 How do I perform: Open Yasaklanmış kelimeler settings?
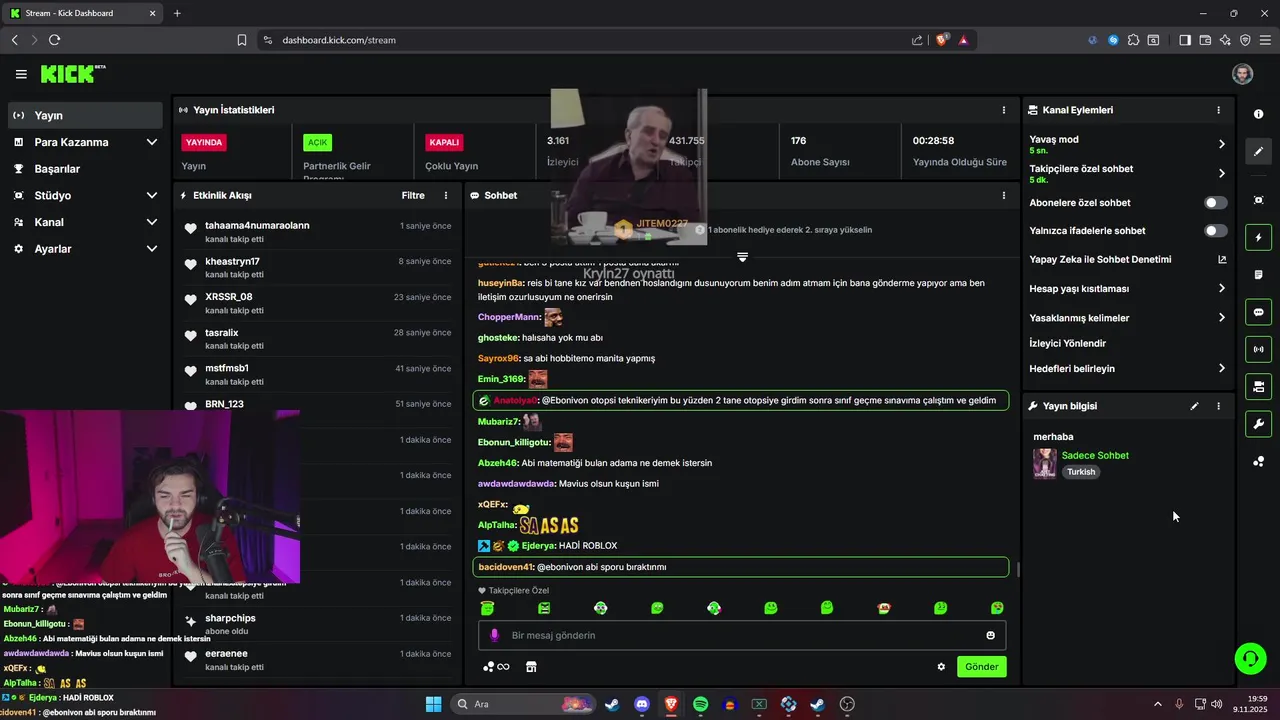click(x=1127, y=318)
